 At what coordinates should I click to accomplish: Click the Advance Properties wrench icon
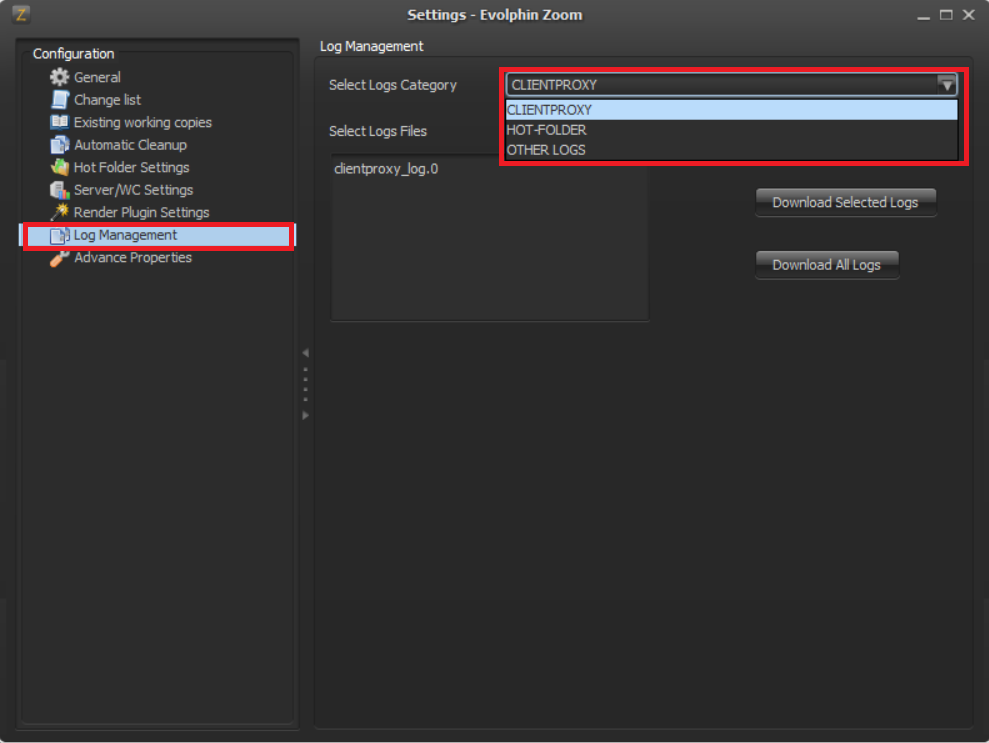tap(59, 258)
